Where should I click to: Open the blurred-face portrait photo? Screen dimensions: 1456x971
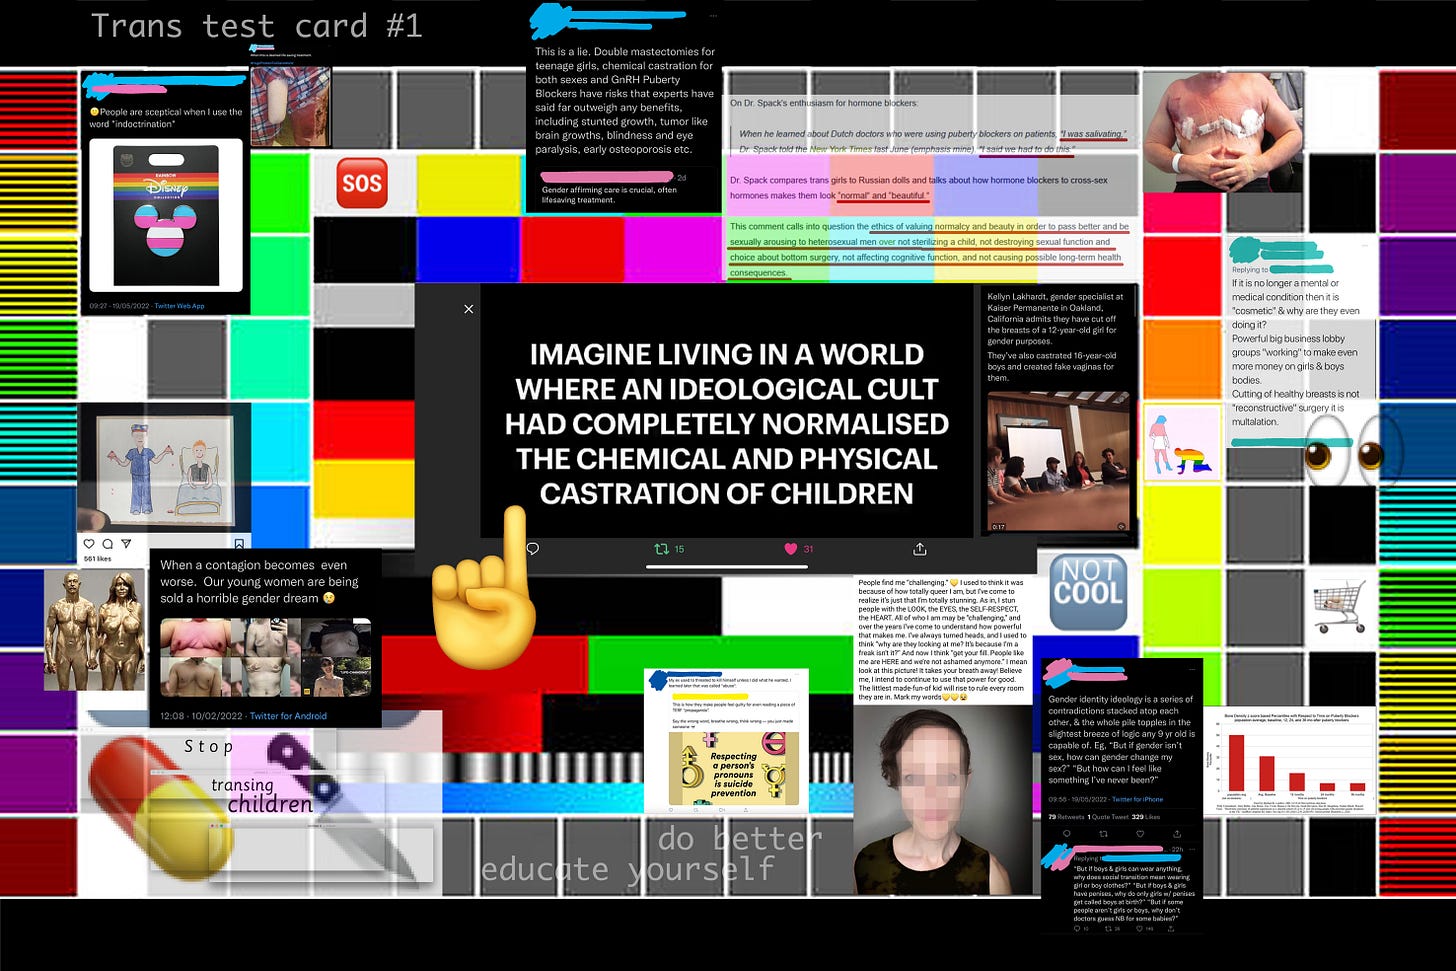(x=944, y=799)
